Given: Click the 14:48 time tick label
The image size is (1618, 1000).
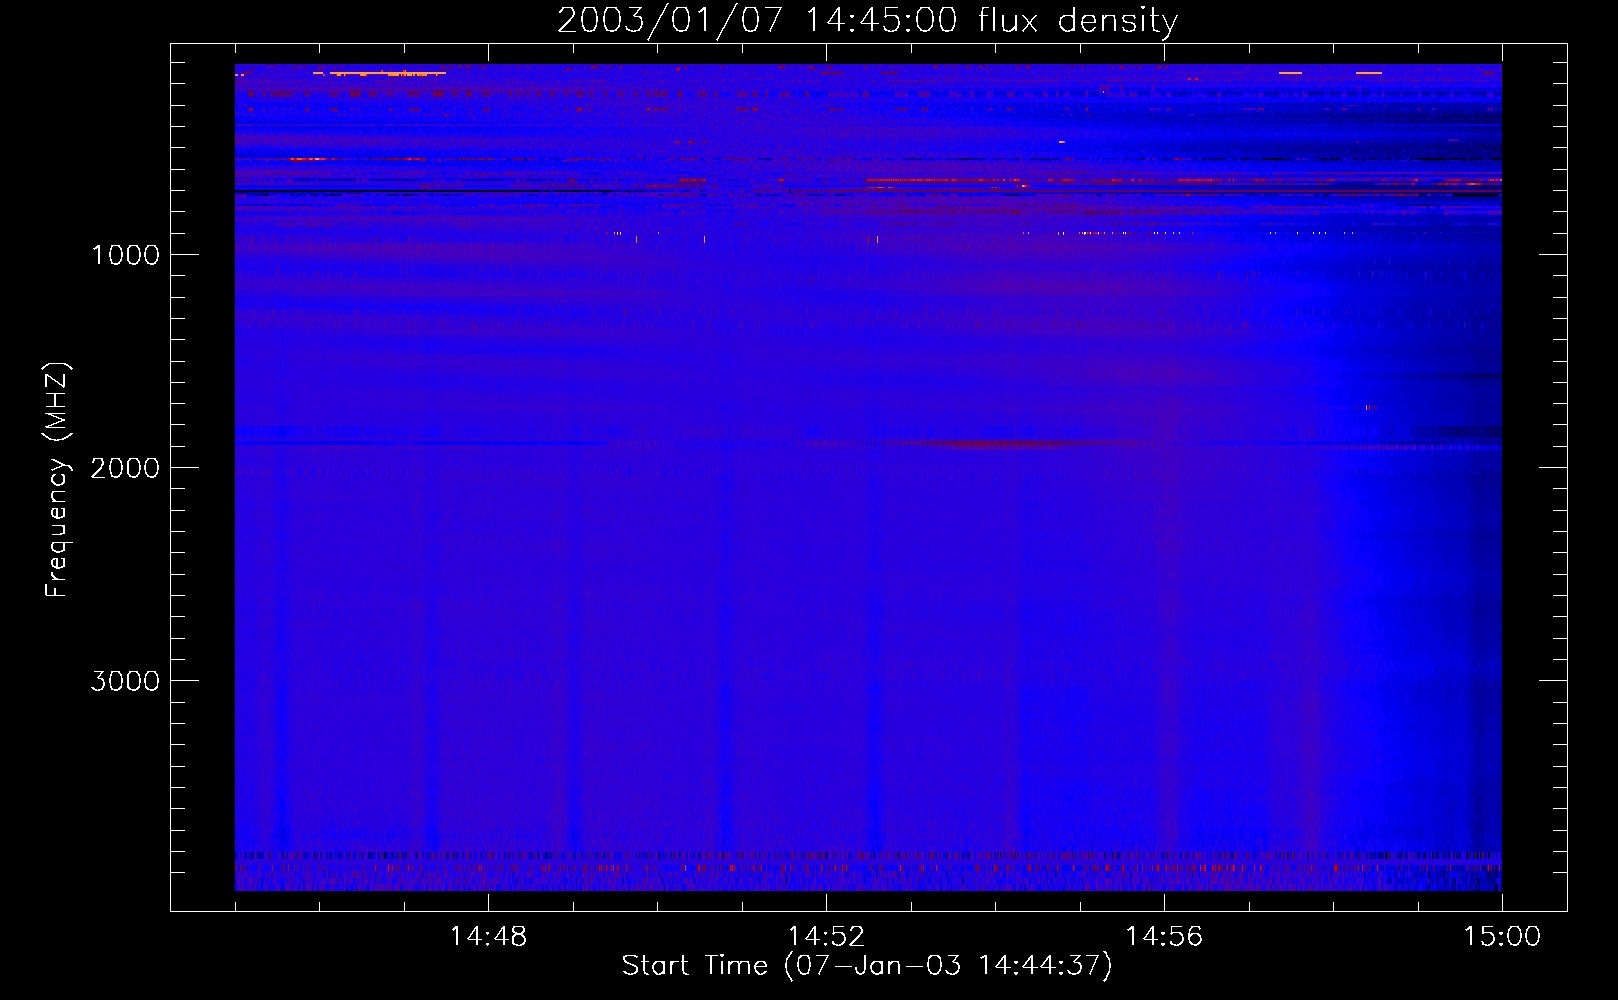Looking at the screenshot, I should point(488,937).
